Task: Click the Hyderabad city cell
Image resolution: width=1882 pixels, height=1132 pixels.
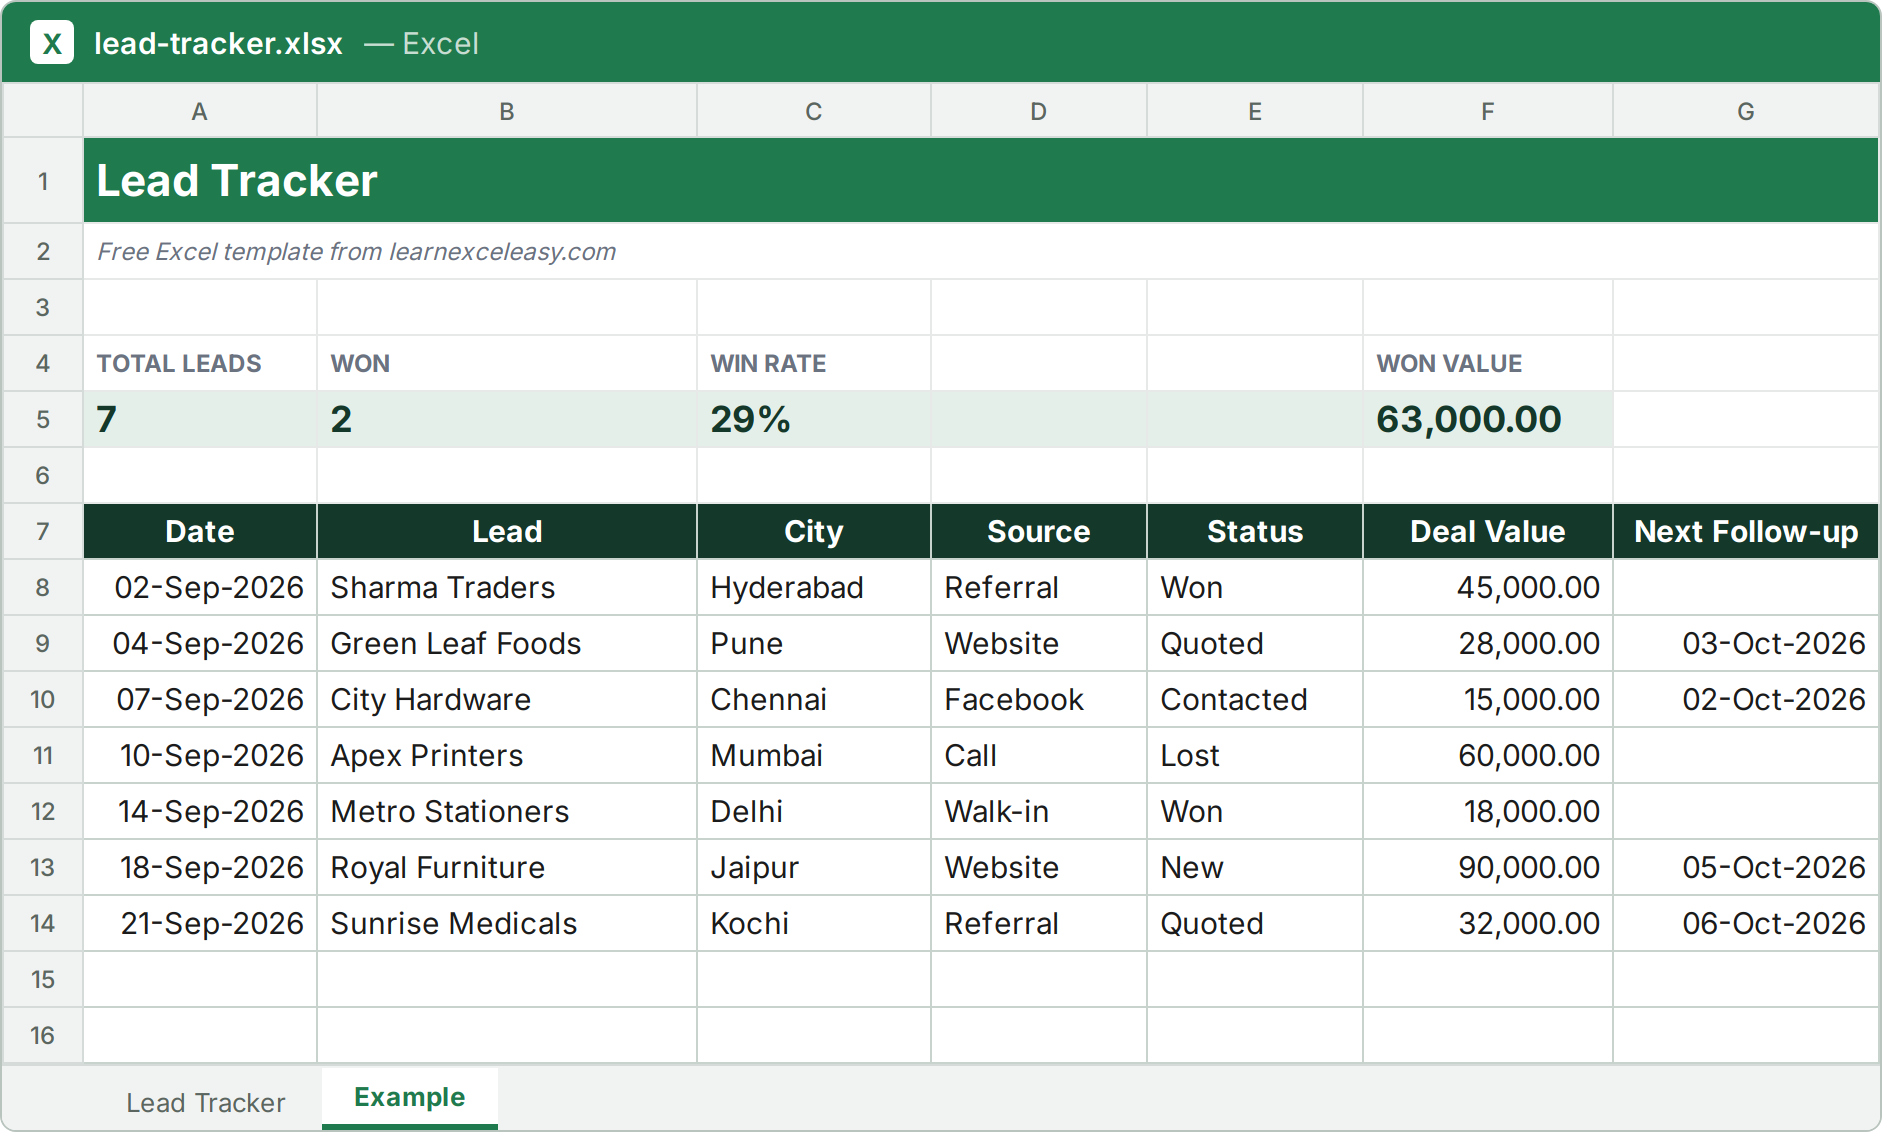Action: pos(814,587)
